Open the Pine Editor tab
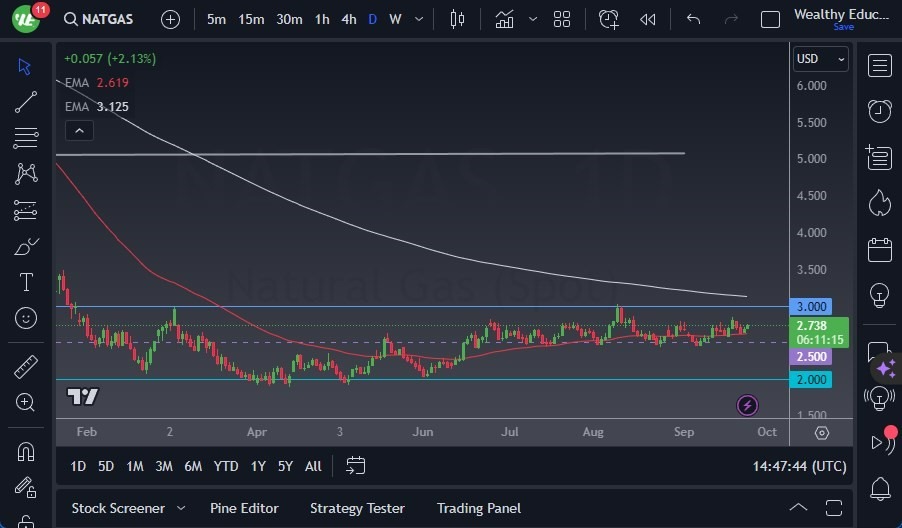The height and width of the screenshot is (528, 902). [244, 508]
